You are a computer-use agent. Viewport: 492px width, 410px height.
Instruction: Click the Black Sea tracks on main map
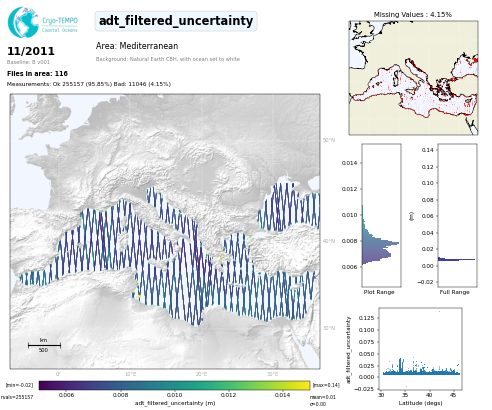pyautogui.click(x=288, y=207)
